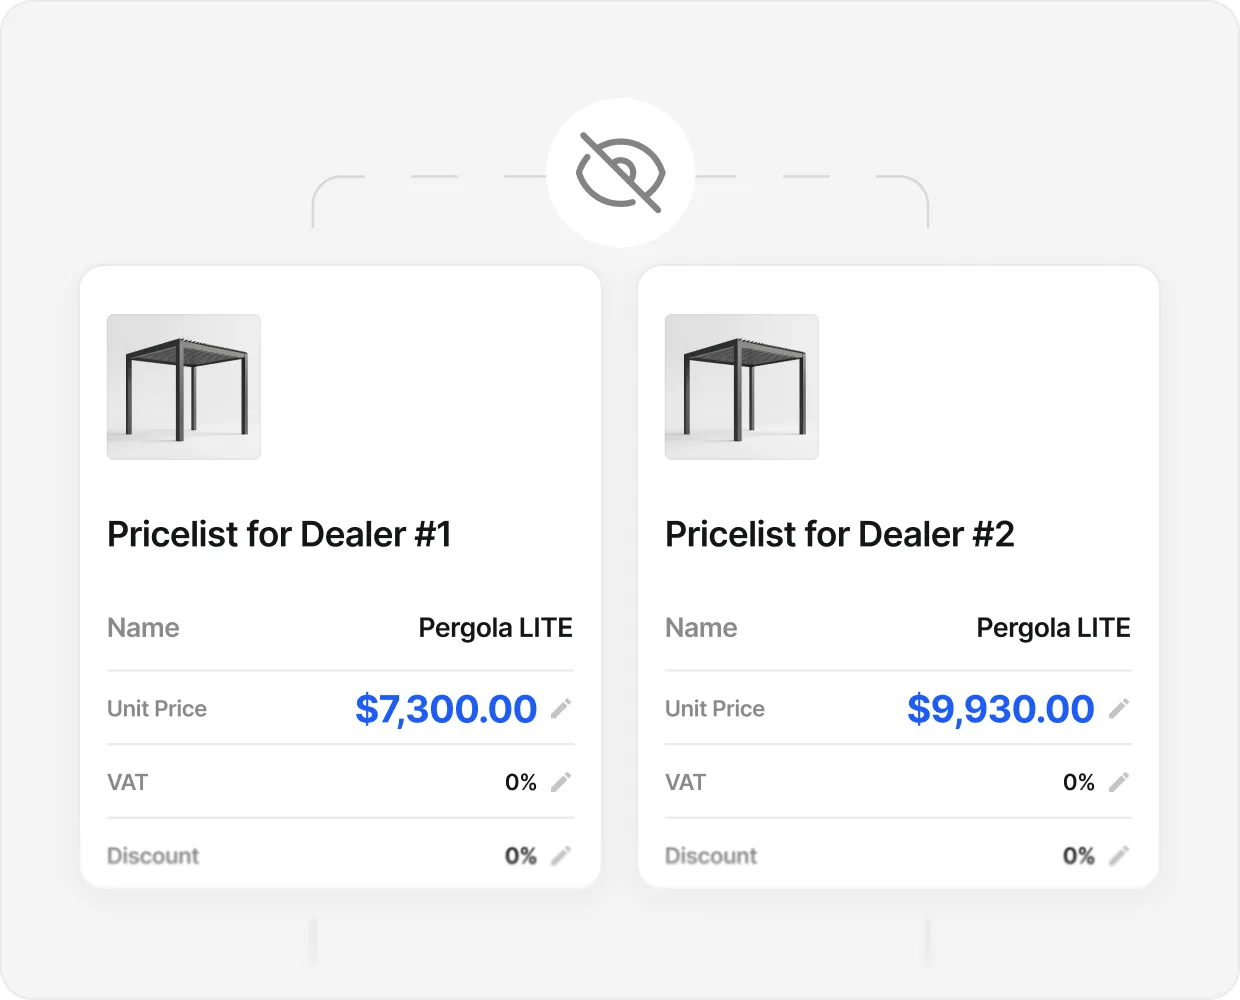
Task: Click VAT 0% value in Dealer #2
Action: coord(1079,782)
